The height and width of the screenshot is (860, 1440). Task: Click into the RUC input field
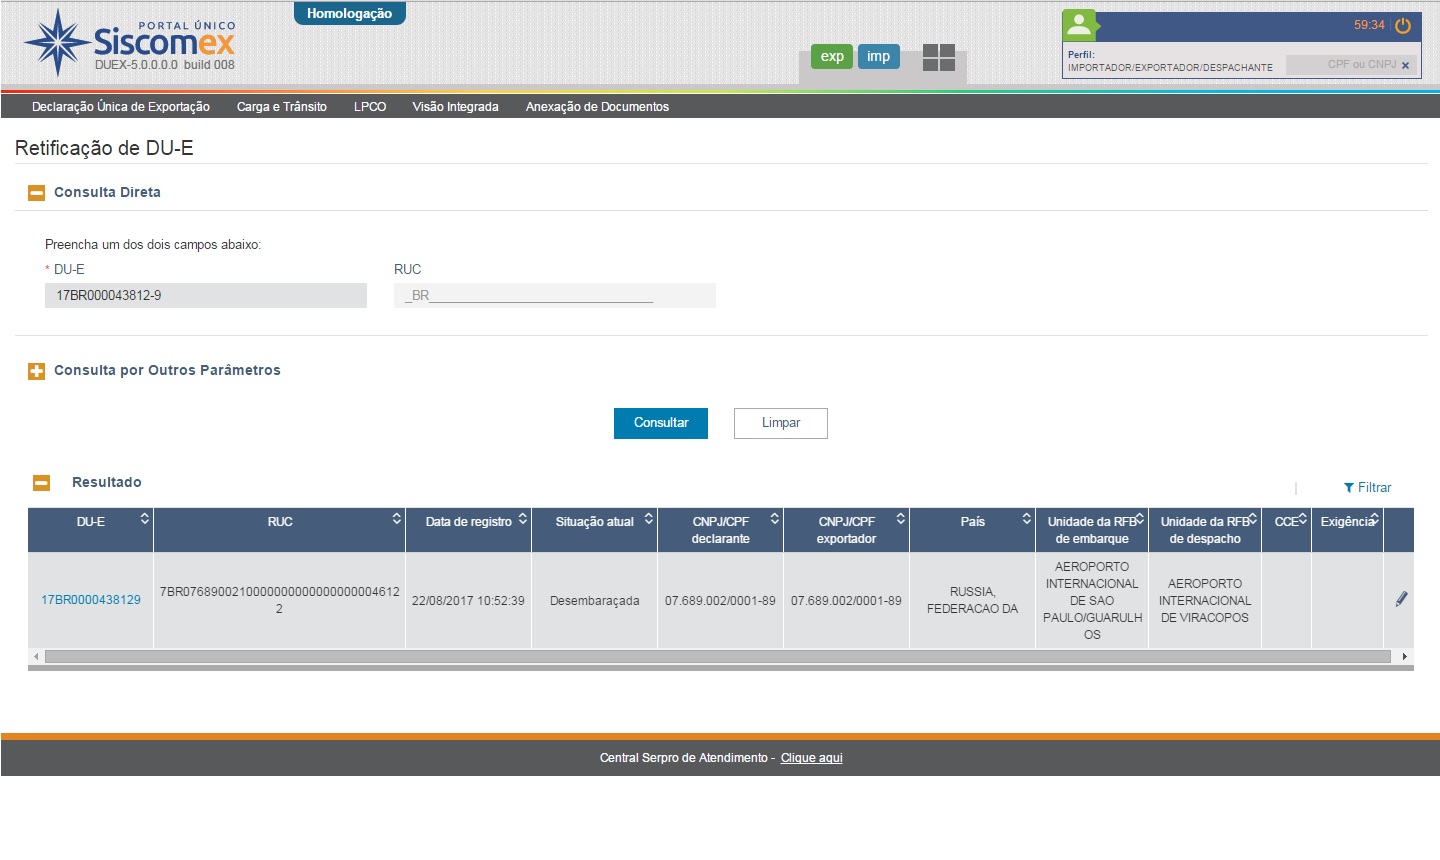[x=554, y=296]
